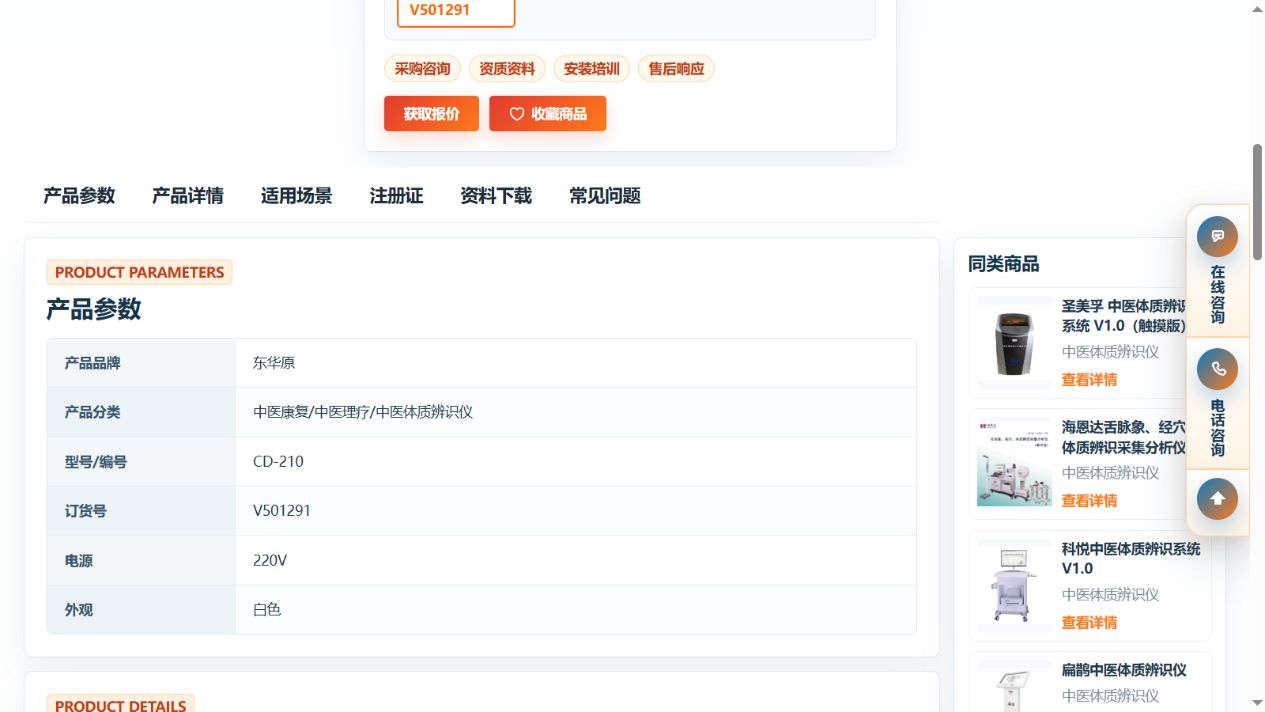Click the 扁鹊 product thumbnail
This screenshot has height=712, width=1265.
(1014, 687)
